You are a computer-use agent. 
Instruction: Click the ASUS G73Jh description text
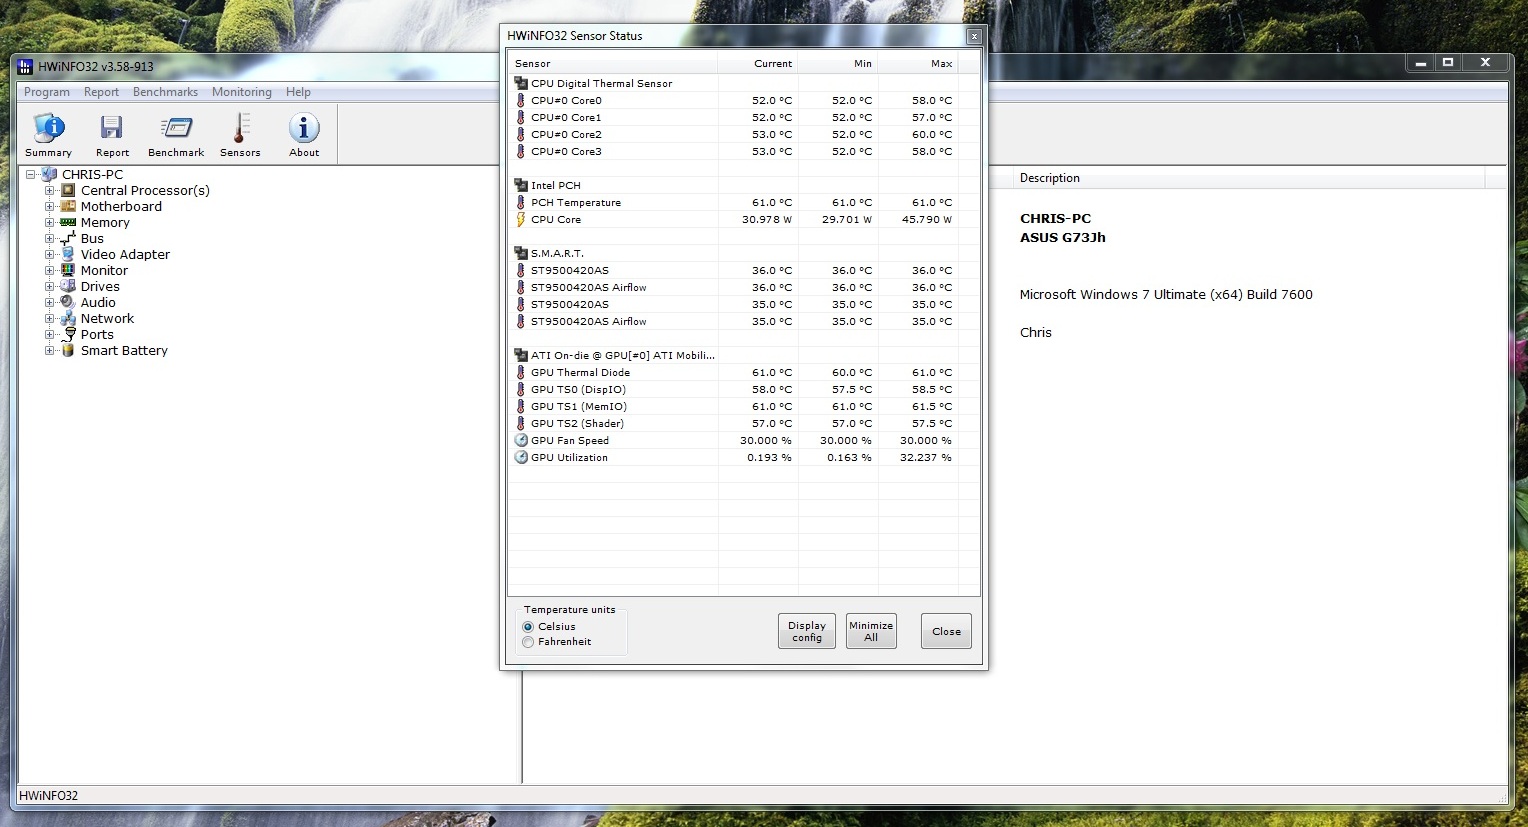pyautogui.click(x=1063, y=237)
